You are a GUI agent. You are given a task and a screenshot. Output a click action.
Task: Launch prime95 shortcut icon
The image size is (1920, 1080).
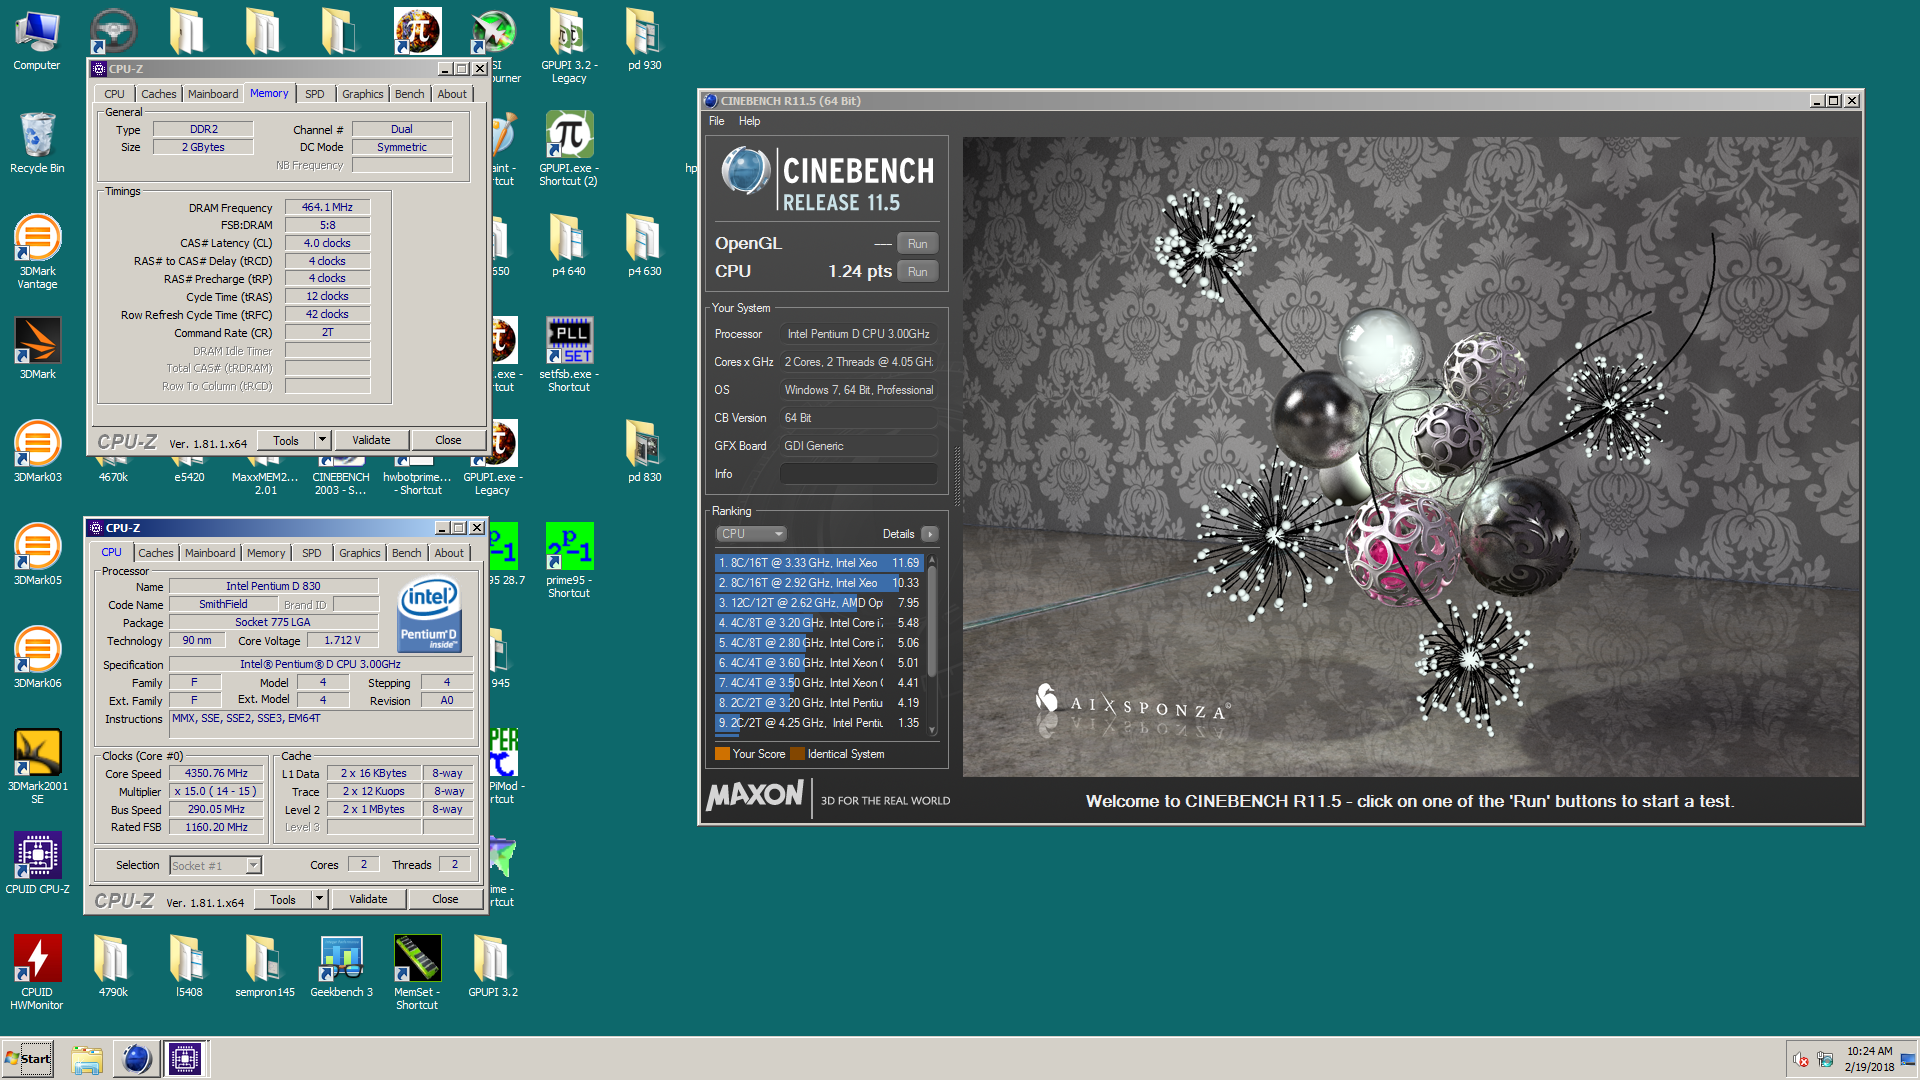[569, 561]
